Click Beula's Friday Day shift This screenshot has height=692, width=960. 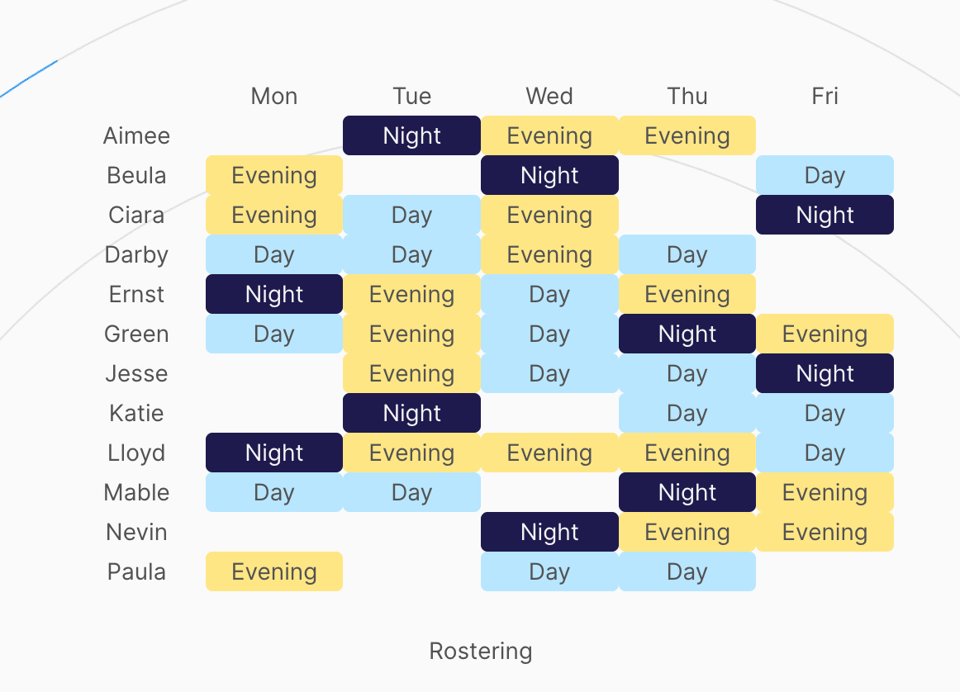[x=824, y=176]
